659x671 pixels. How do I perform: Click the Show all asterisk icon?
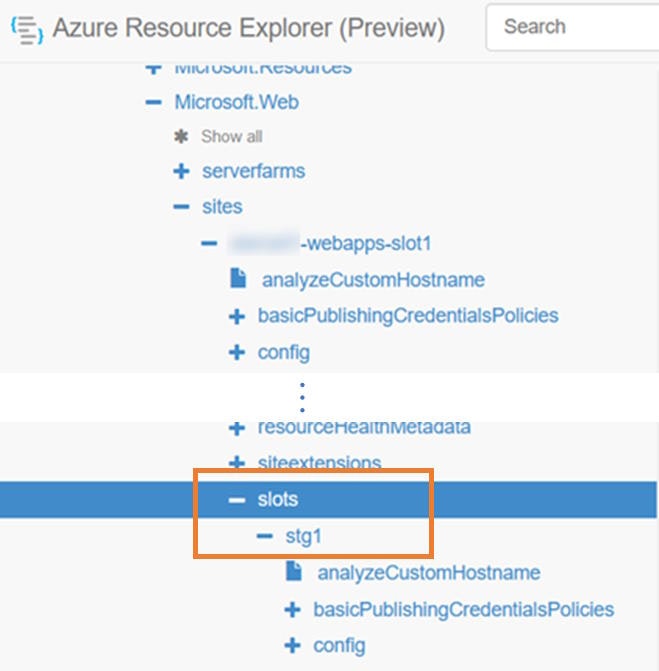pyautogui.click(x=181, y=137)
